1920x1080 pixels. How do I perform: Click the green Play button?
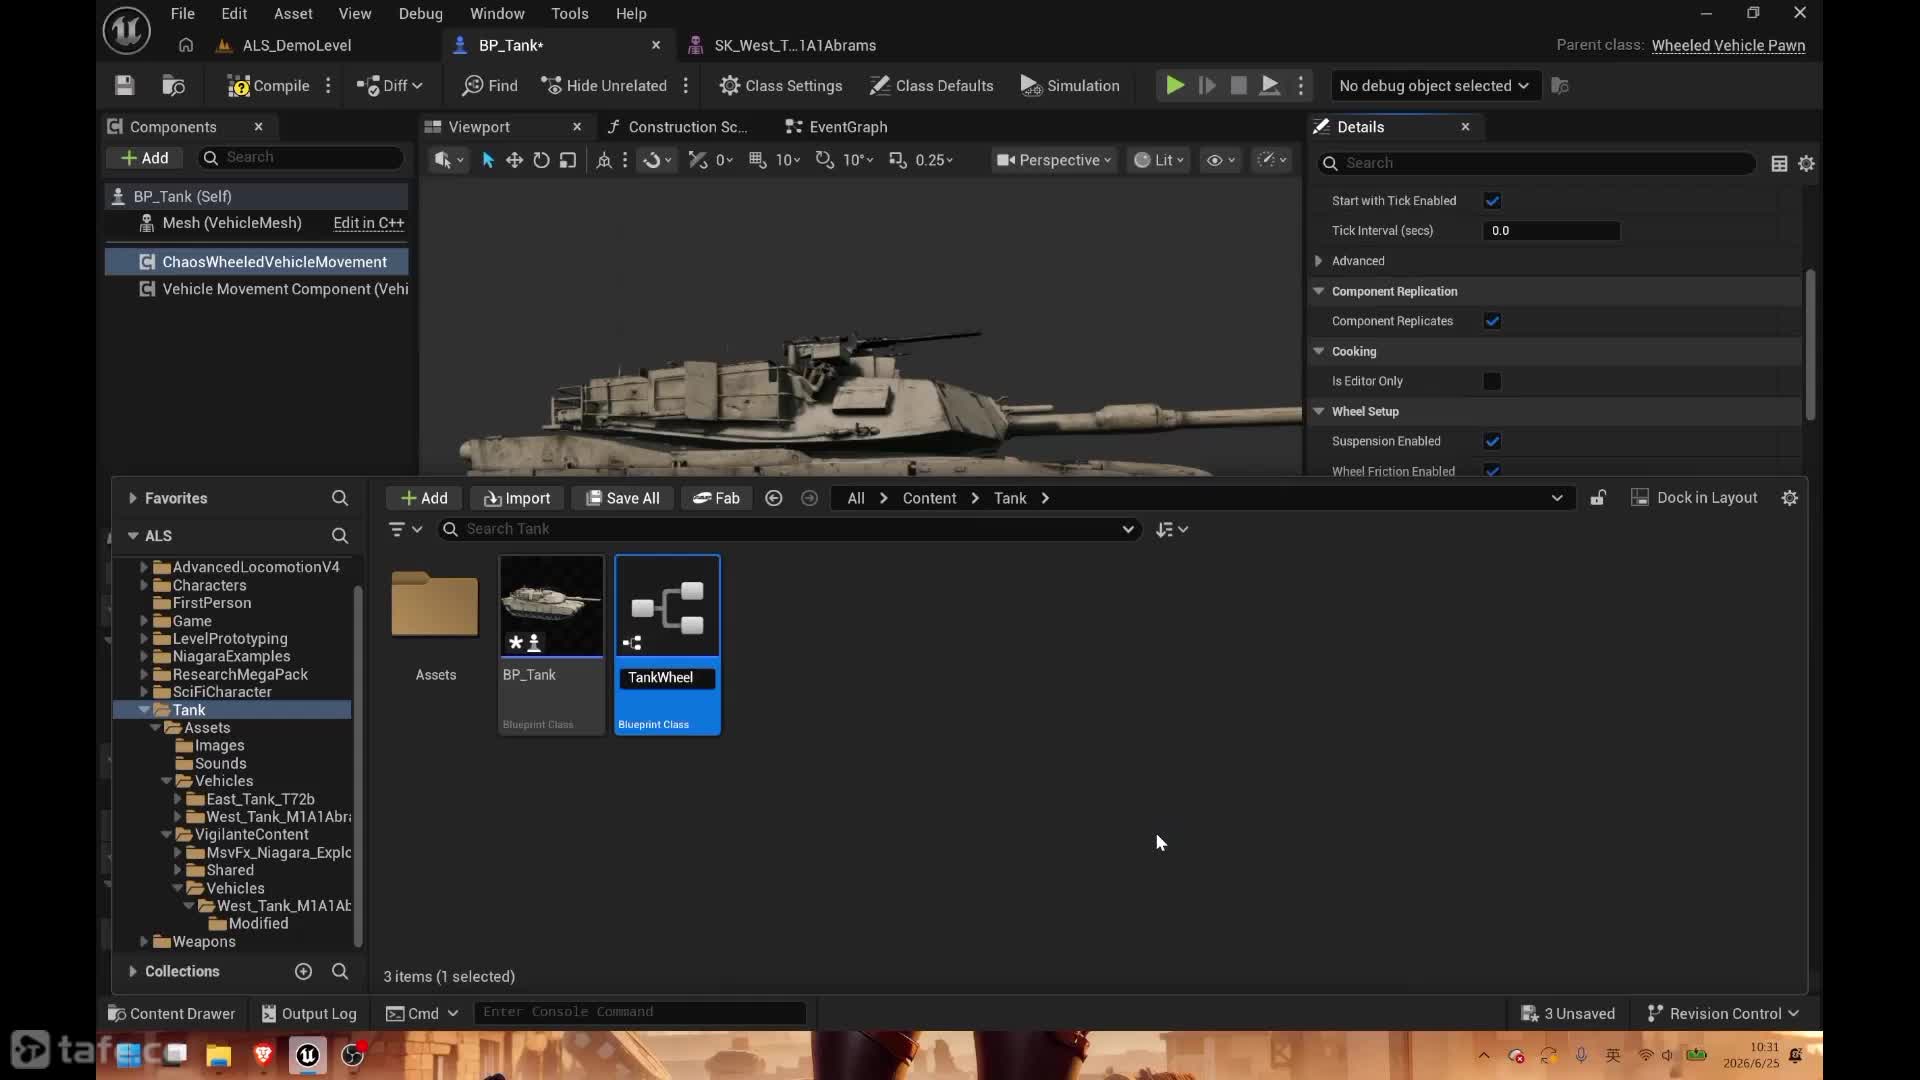click(1175, 86)
